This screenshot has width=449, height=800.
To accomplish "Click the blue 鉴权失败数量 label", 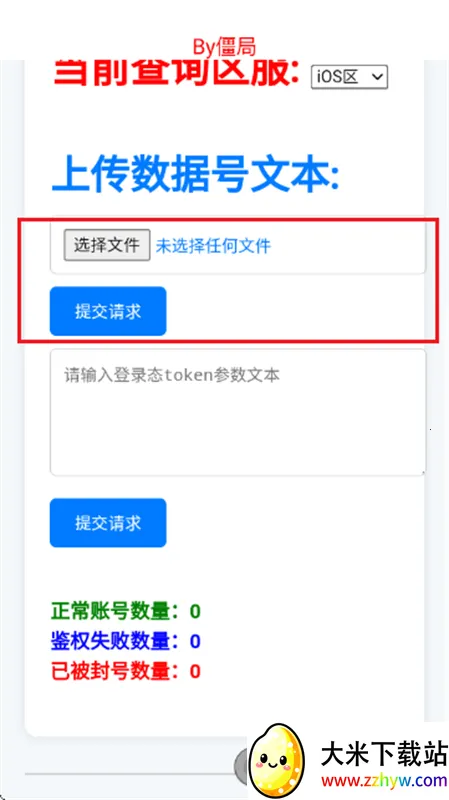I will point(115,641).
